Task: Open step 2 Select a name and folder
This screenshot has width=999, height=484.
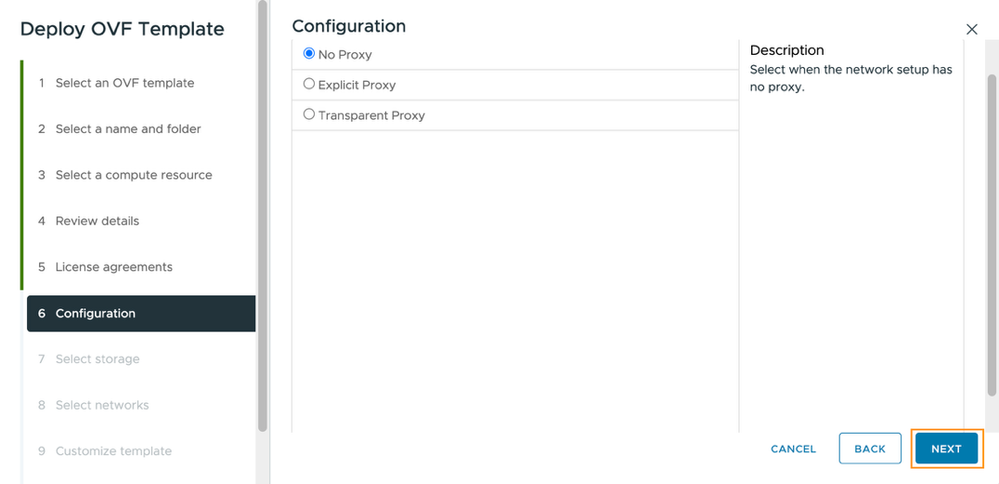Action: coord(128,129)
